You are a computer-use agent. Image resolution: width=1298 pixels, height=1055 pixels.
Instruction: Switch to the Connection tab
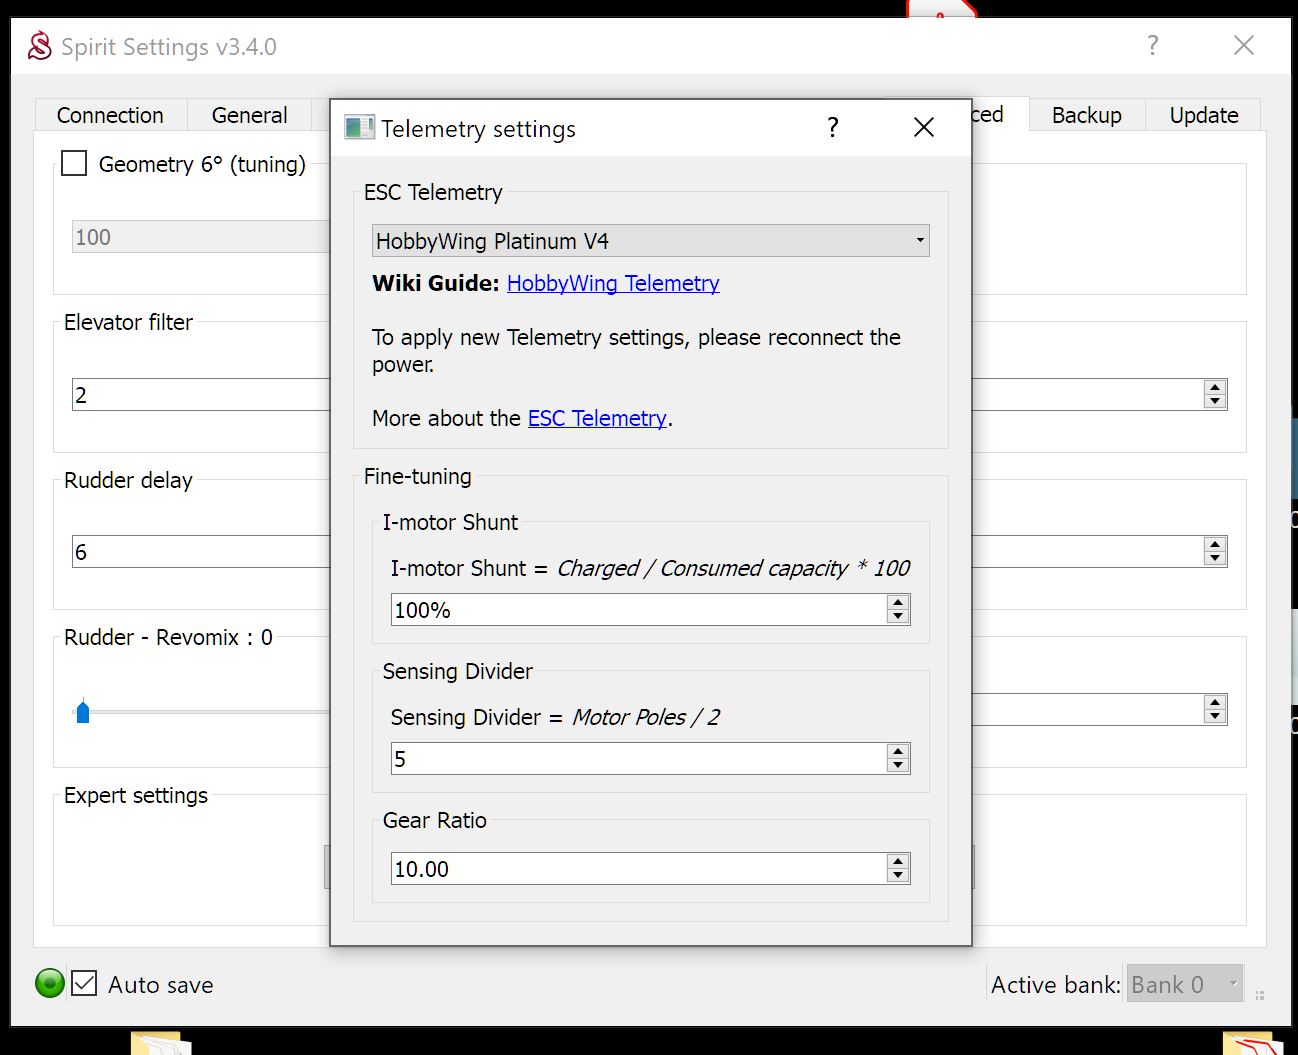[110, 115]
